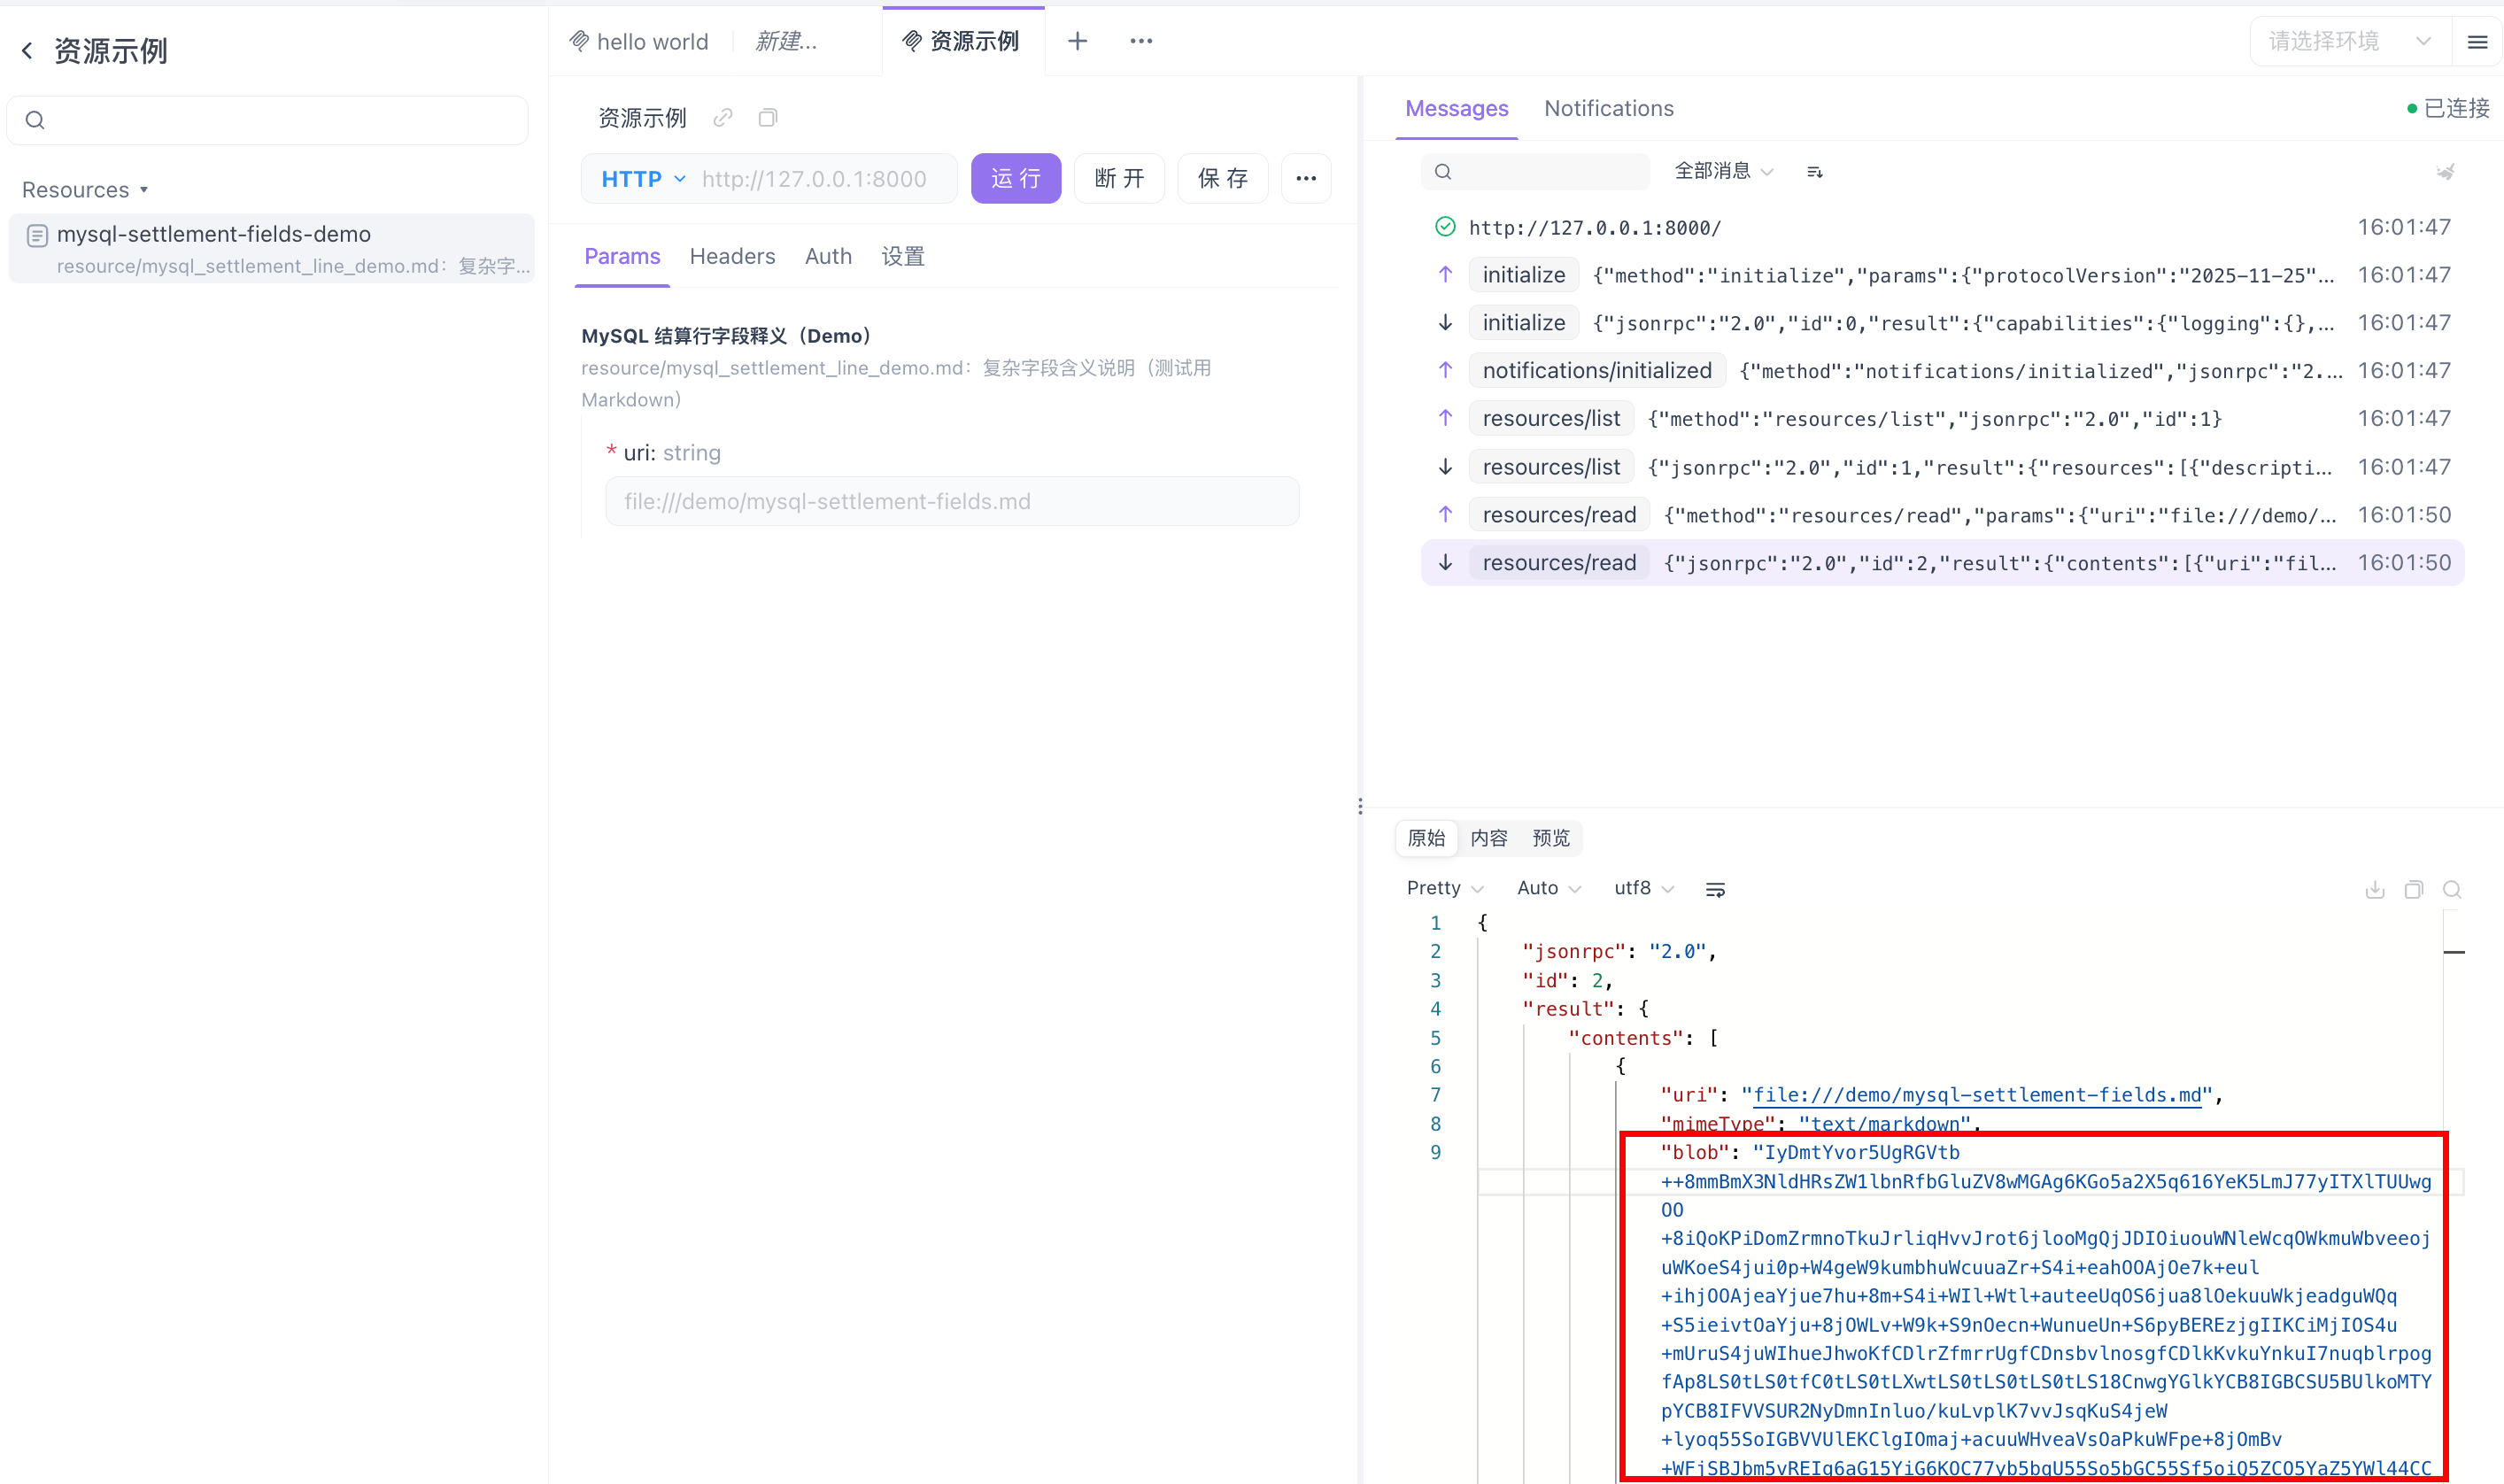Download the response body
This screenshot has width=2504, height=1484.
2375,889
